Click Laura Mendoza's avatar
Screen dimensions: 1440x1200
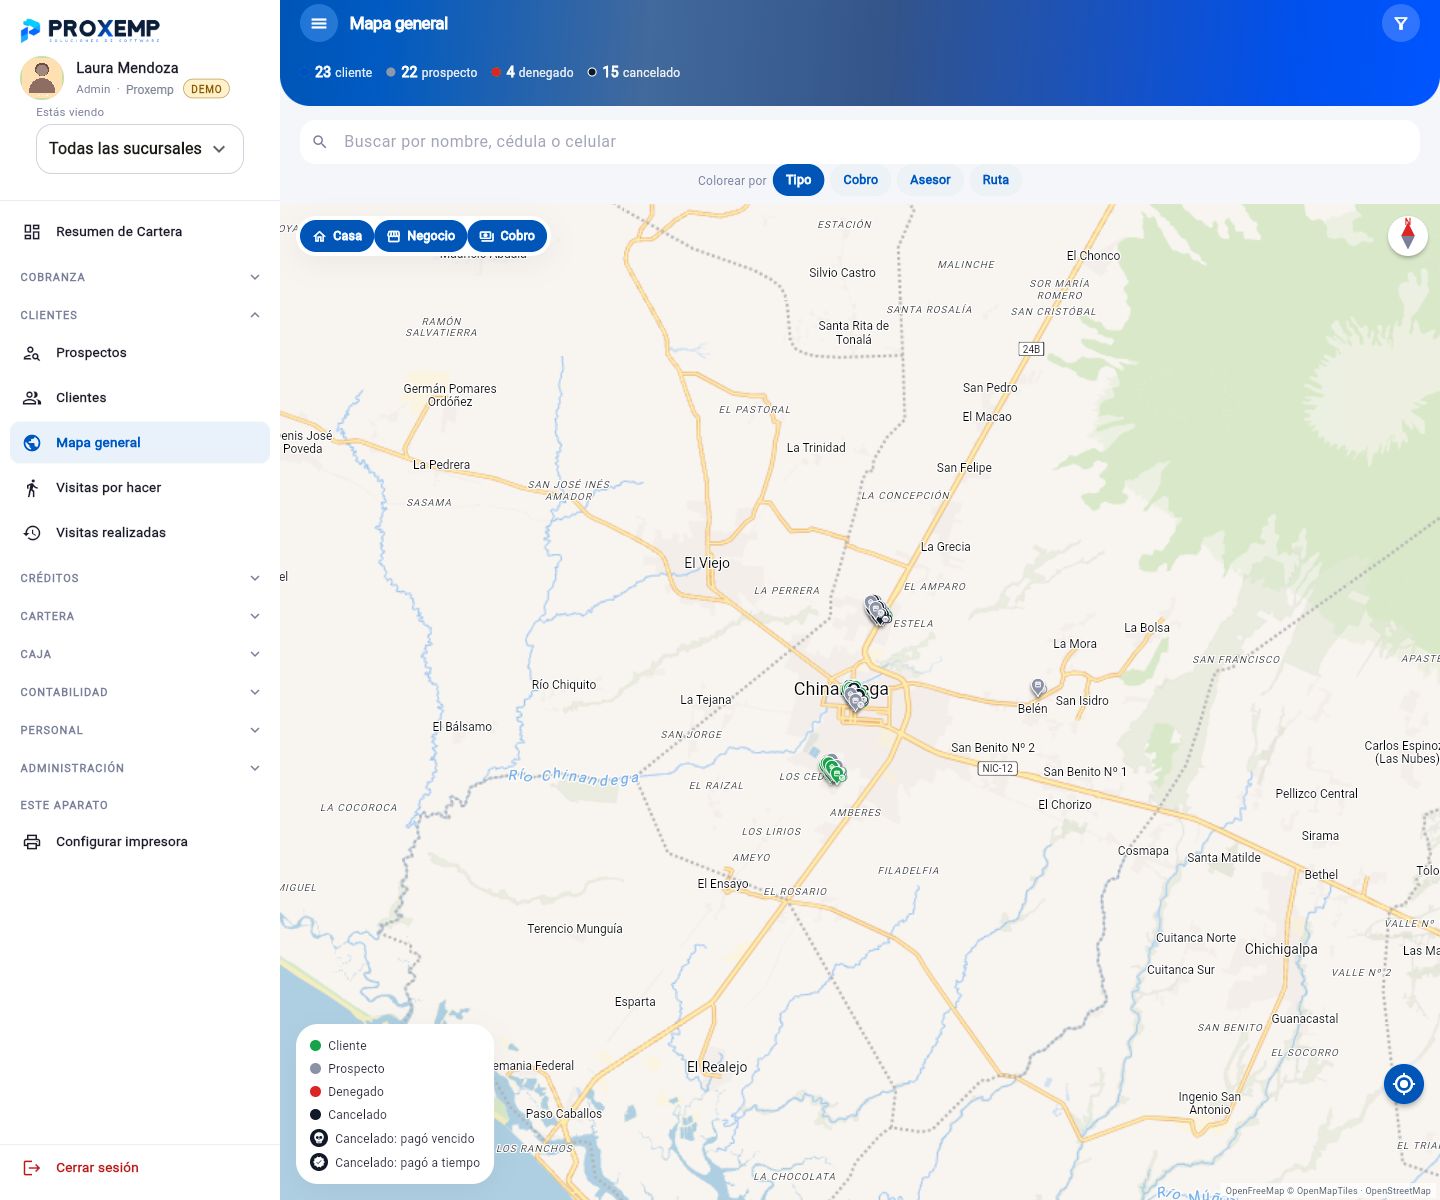click(x=42, y=78)
